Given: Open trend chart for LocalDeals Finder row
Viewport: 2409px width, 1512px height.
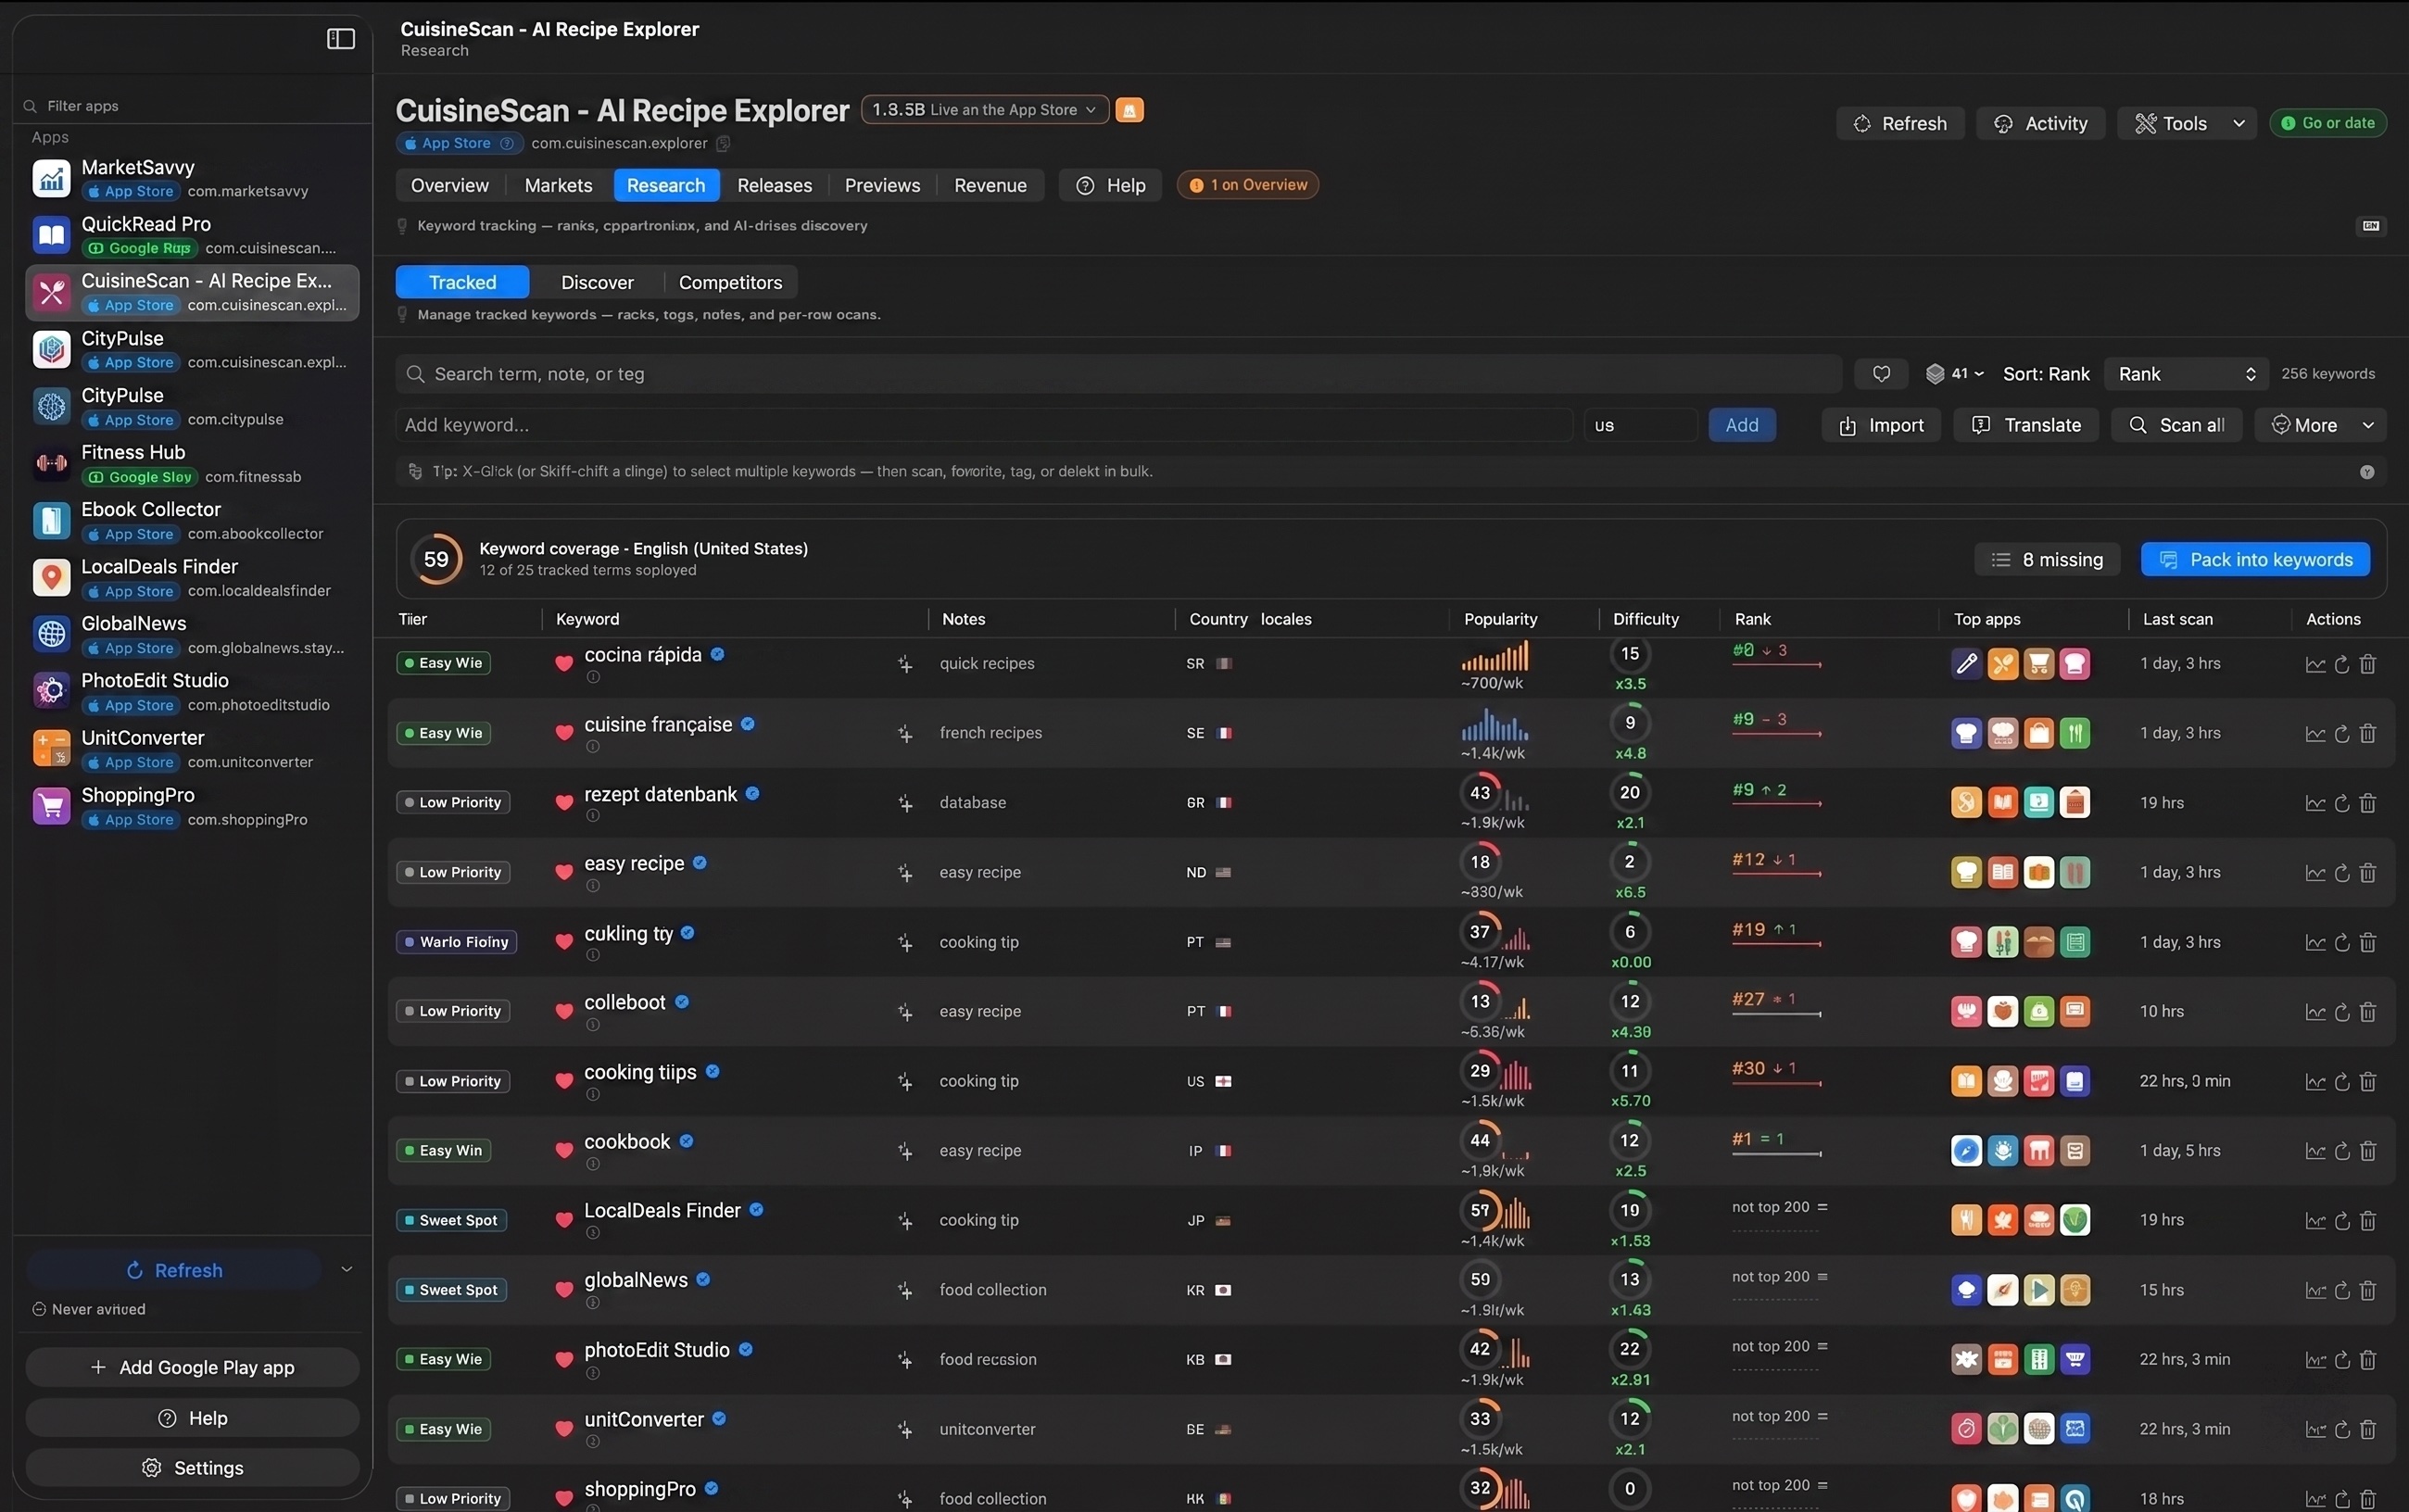Looking at the screenshot, I should pyautogui.click(x=2315, y=1220).
